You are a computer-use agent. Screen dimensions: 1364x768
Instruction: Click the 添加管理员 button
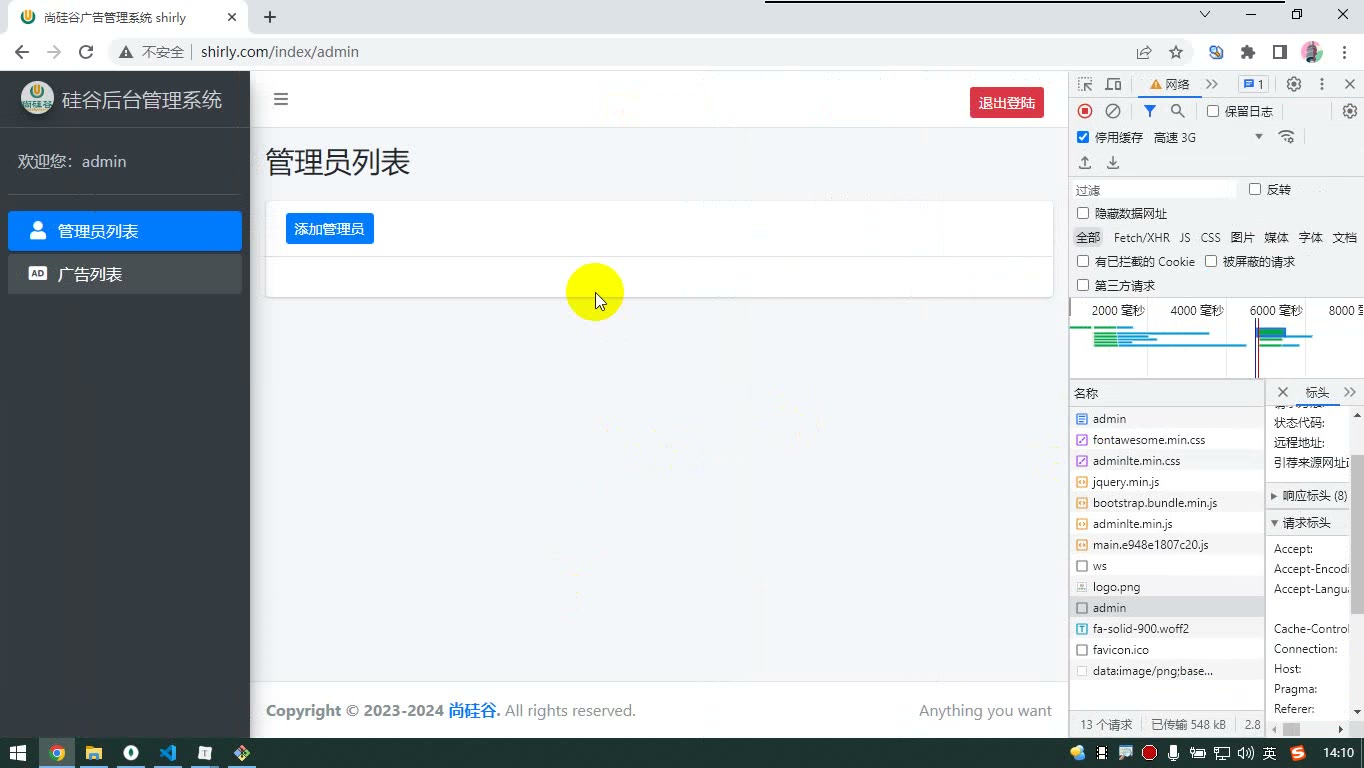click(330, 229)
